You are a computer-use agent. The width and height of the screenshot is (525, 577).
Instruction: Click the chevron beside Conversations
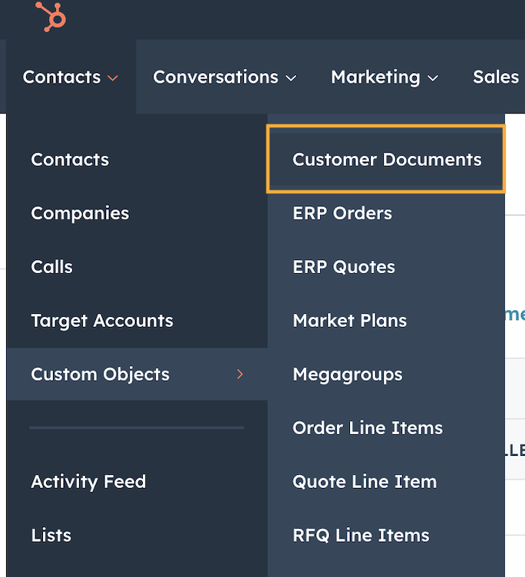point(291,78)
